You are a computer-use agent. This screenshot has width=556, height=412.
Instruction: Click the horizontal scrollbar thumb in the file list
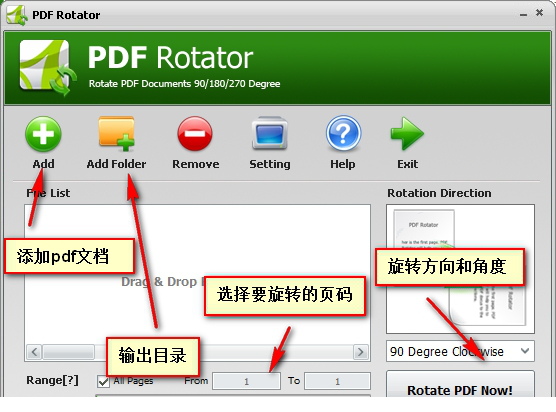[x=68, y=352]
